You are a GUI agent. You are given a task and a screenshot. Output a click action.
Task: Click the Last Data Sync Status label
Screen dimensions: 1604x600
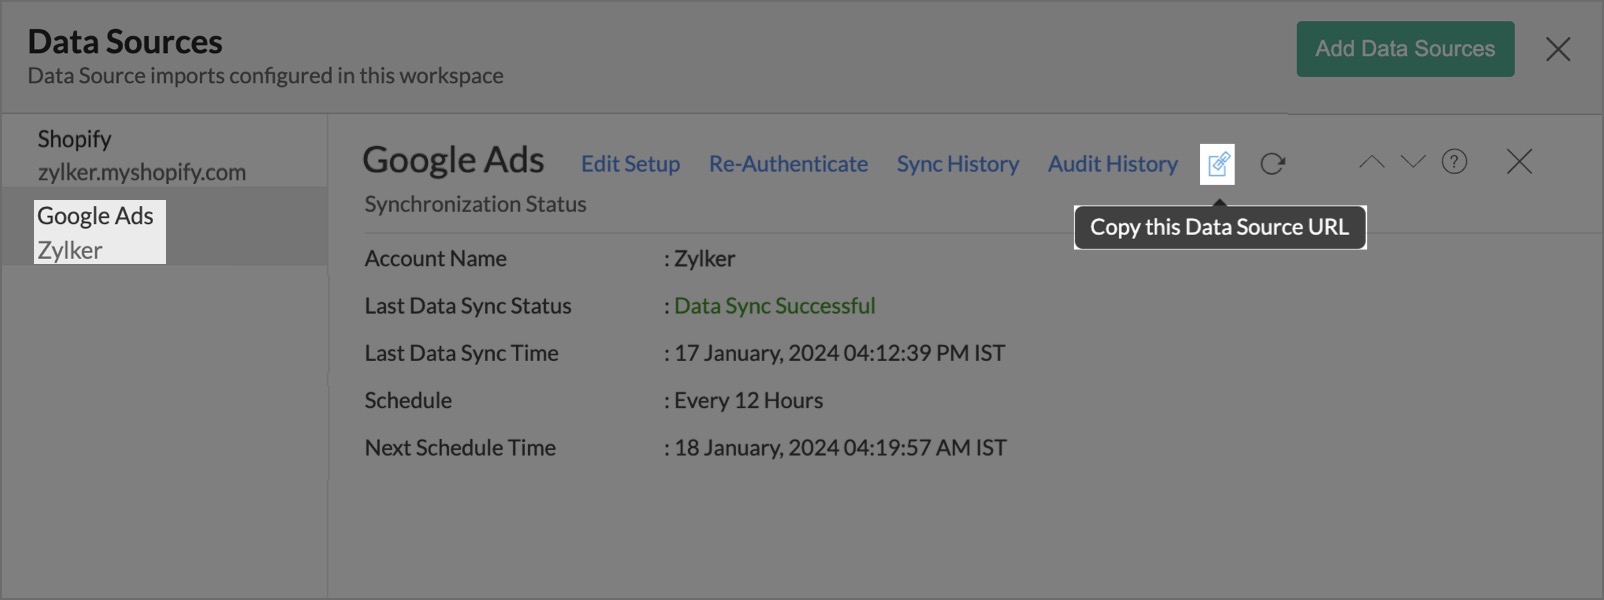pos(468,306)
